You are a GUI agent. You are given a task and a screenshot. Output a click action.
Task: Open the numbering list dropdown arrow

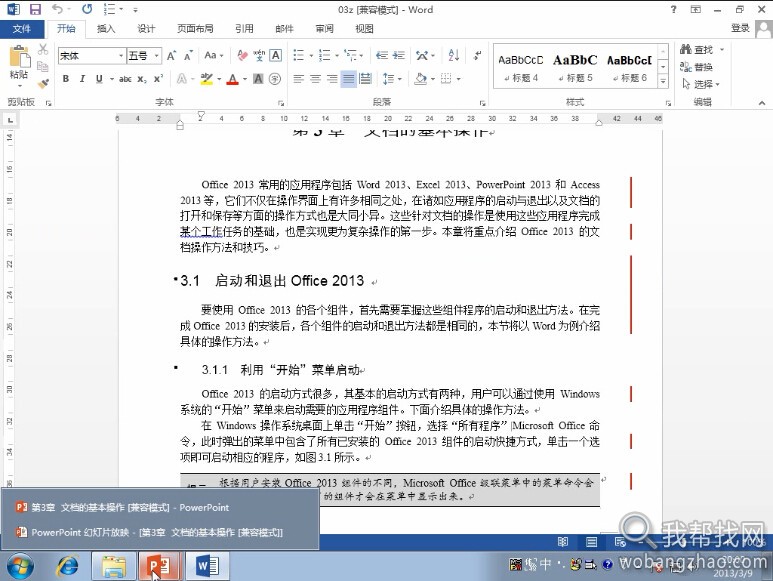[337, 56]
